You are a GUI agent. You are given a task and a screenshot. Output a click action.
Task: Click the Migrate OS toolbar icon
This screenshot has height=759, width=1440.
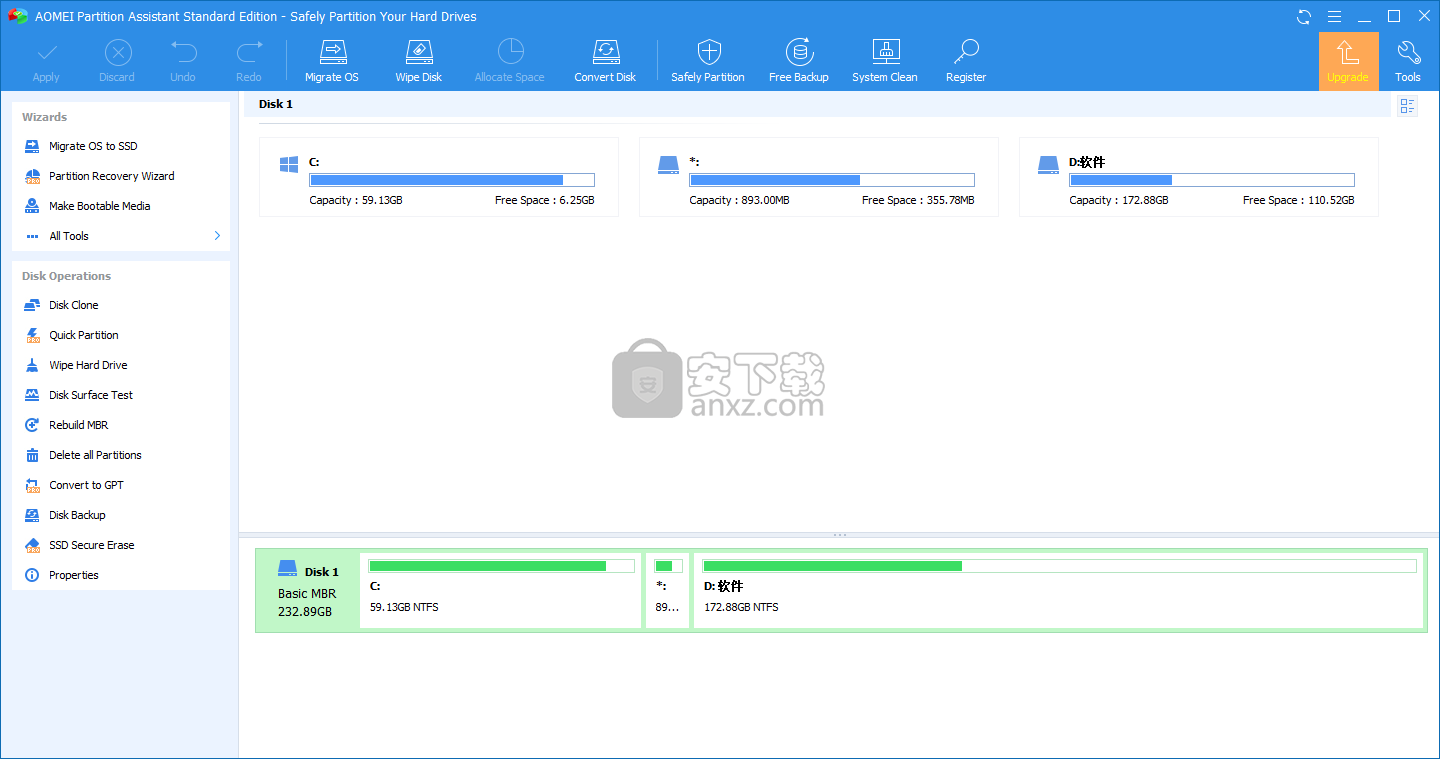pyautogui.click(x=331, y=52)
